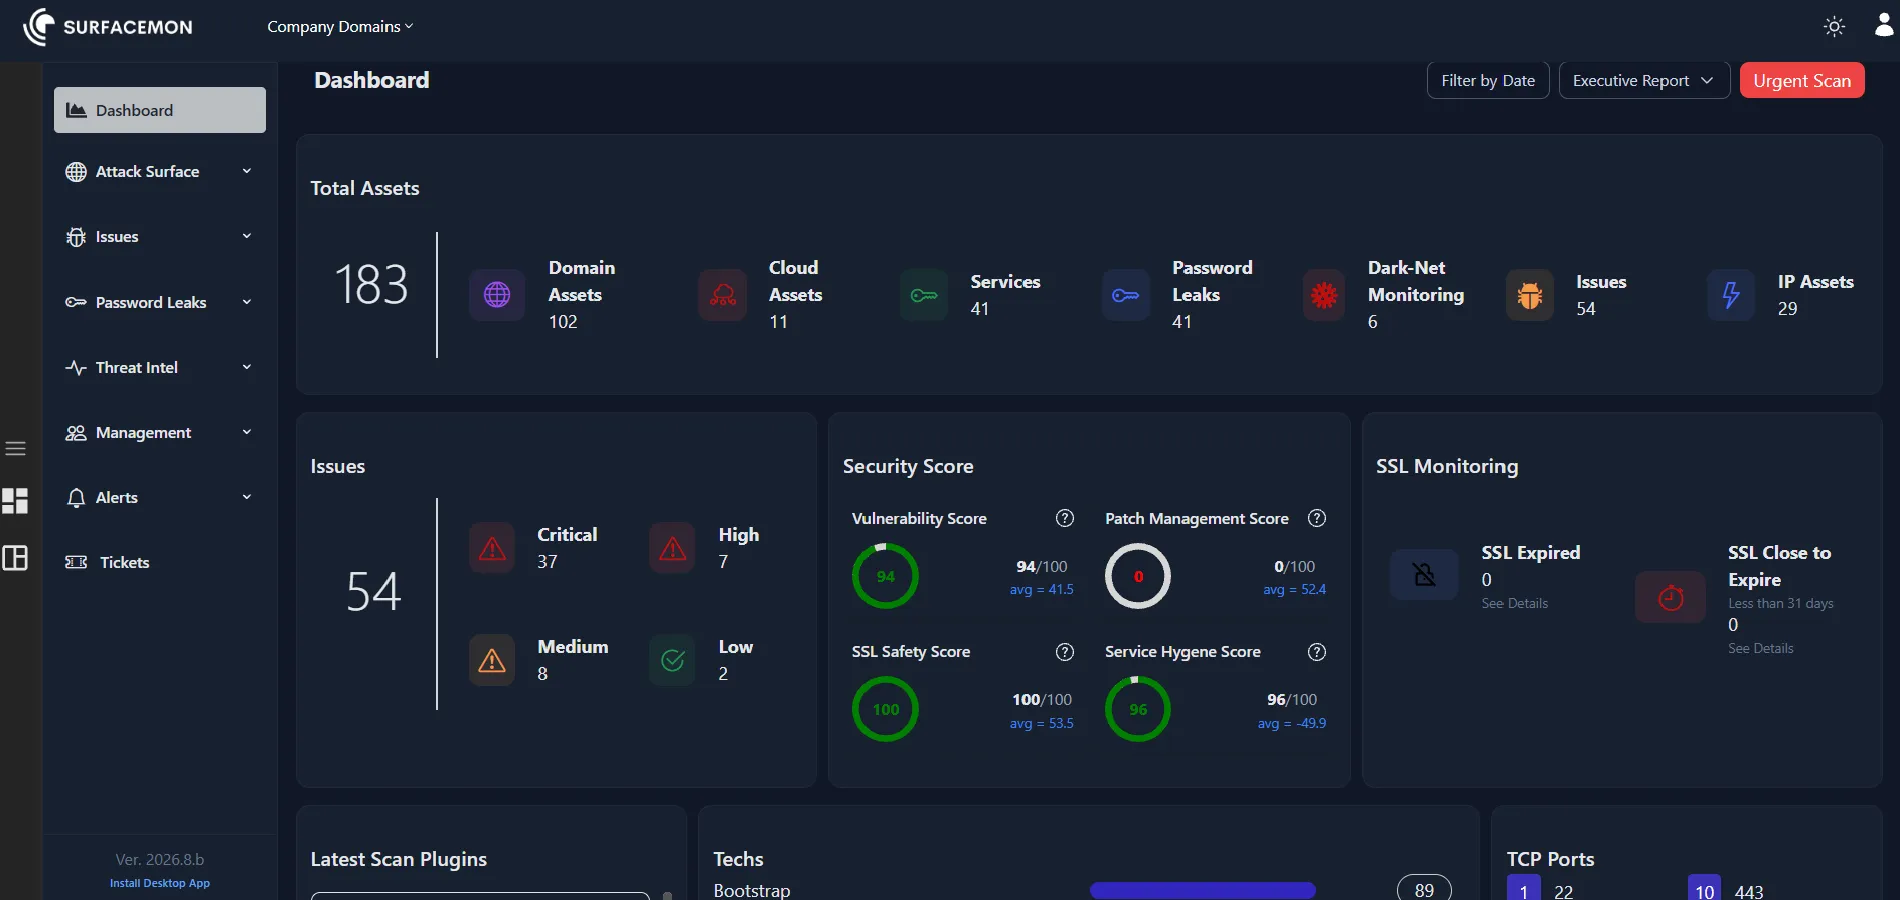Click the Services key icon
This screenshot has width=1900, height=900.
coord(924,295)
